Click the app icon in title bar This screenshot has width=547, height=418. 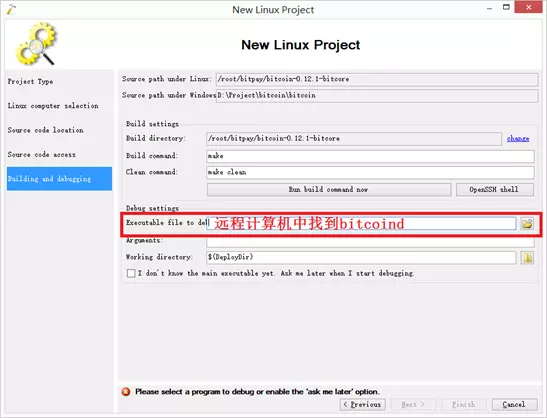11,9
